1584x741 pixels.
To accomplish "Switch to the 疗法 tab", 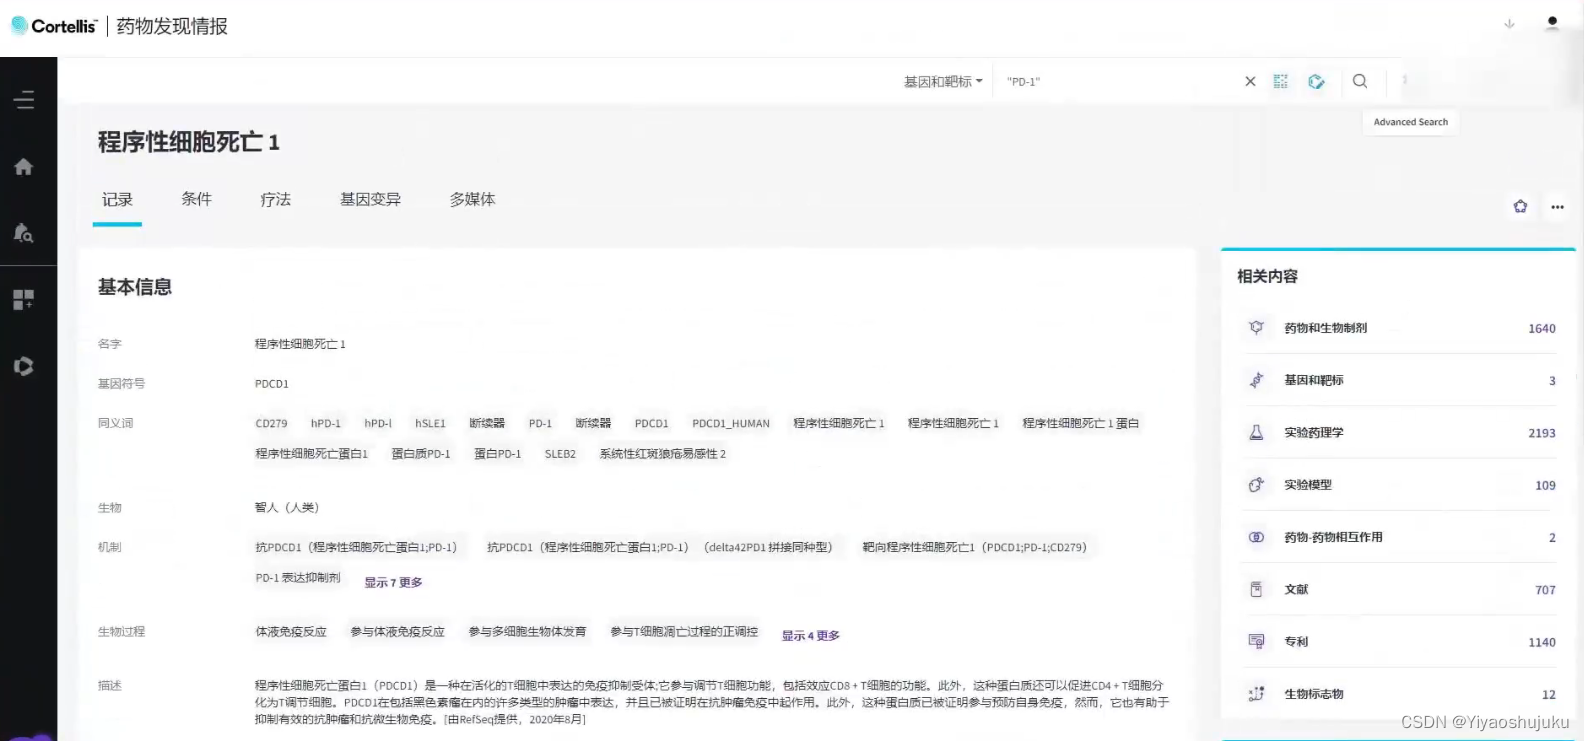I will 275,200.
